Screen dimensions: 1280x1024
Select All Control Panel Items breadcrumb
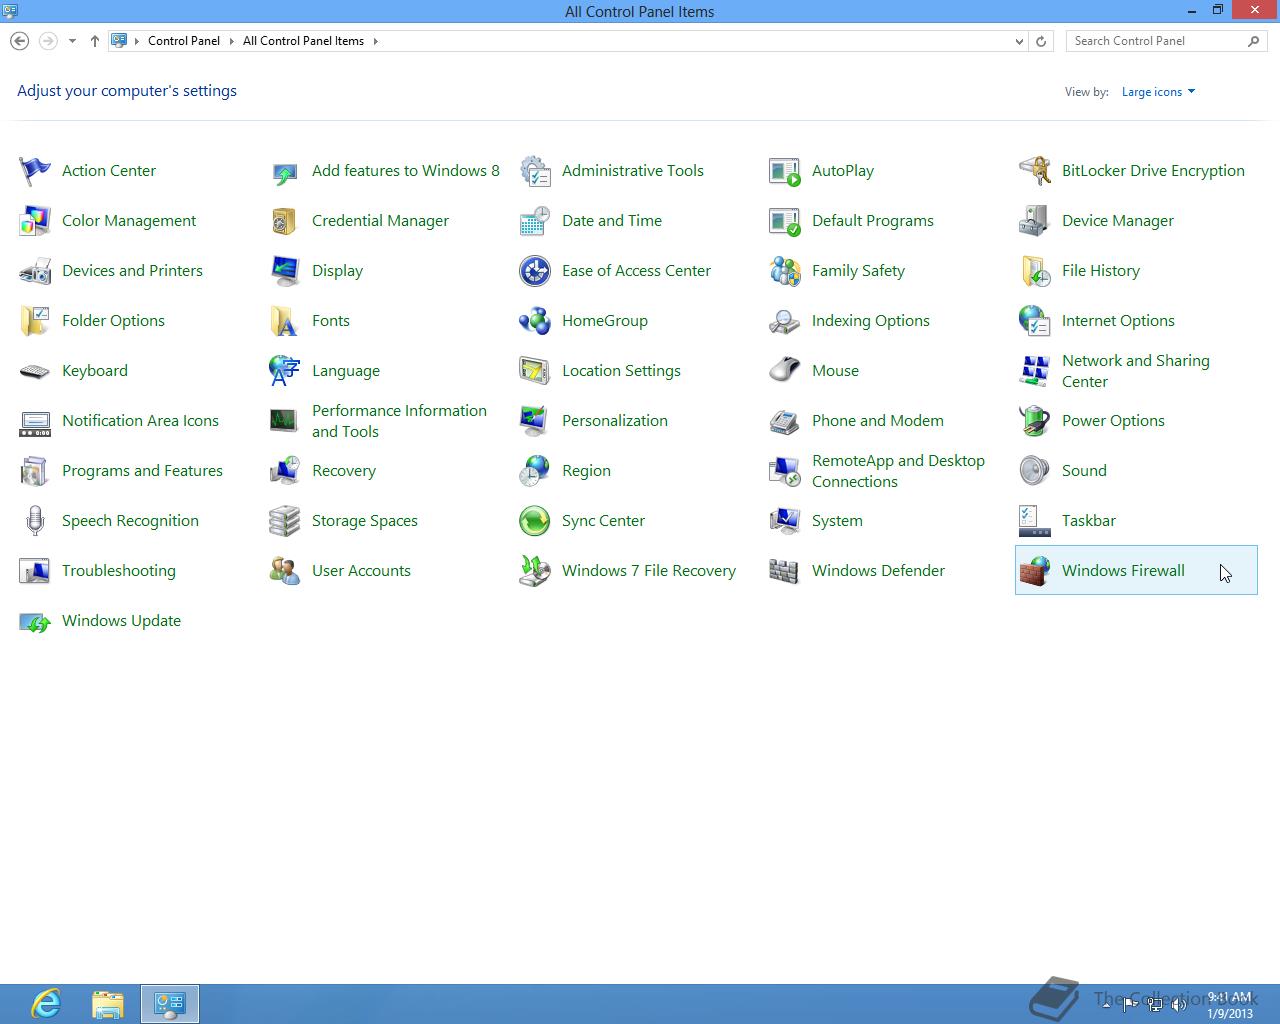click(303, 41)
